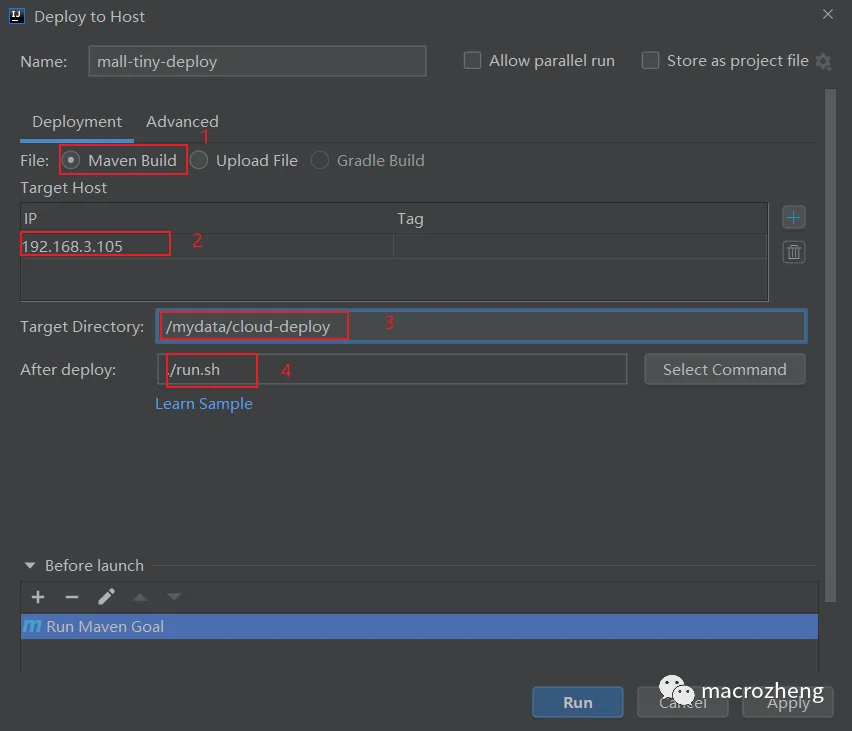
Task: Switch to the Deployment tab
Action: (x=77, y=122)
